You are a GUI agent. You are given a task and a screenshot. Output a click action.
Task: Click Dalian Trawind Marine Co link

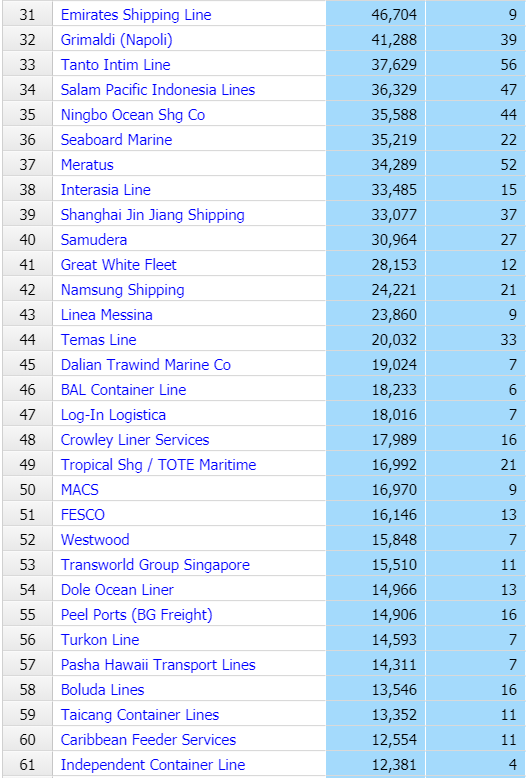click(x=146, y=365)
